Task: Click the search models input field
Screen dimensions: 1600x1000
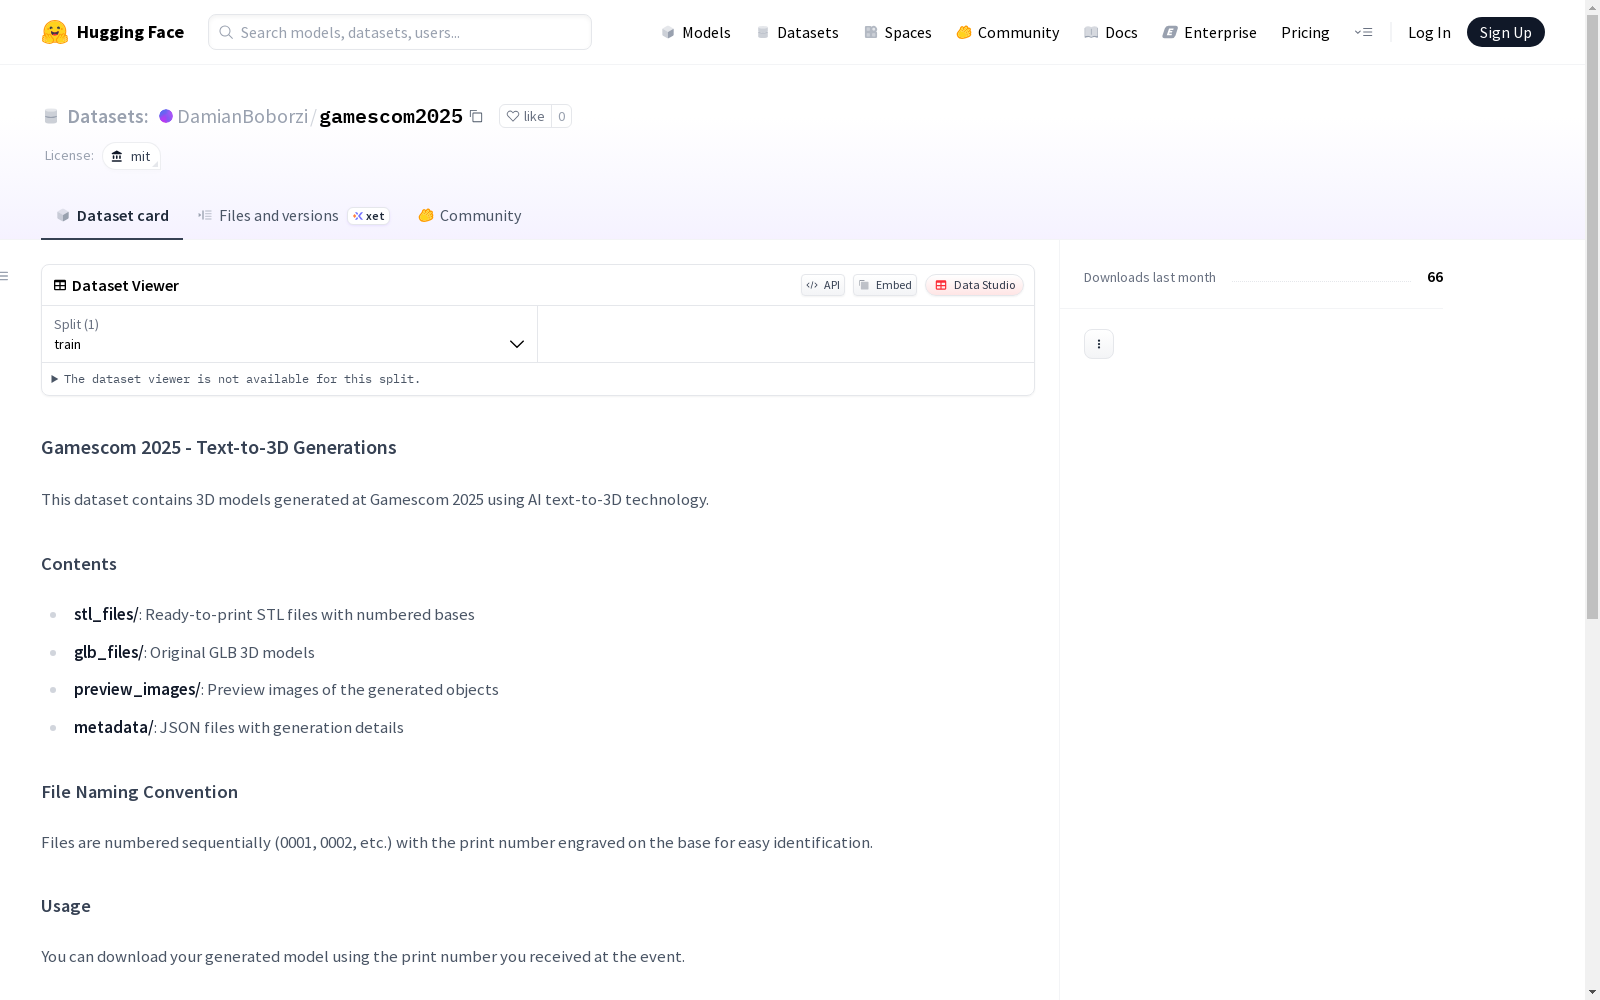Action: click(x=400, y=32)
